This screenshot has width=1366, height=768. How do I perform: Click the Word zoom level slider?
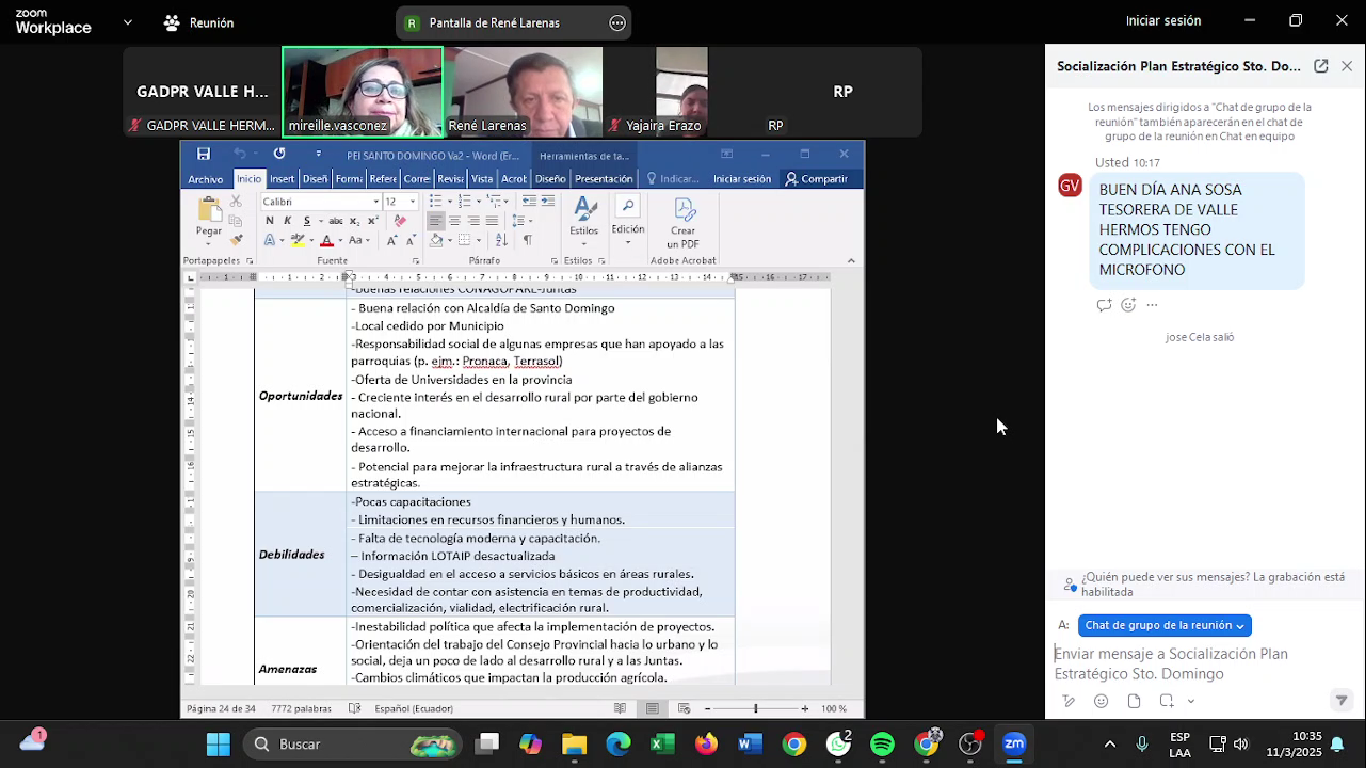click(756, 709)
